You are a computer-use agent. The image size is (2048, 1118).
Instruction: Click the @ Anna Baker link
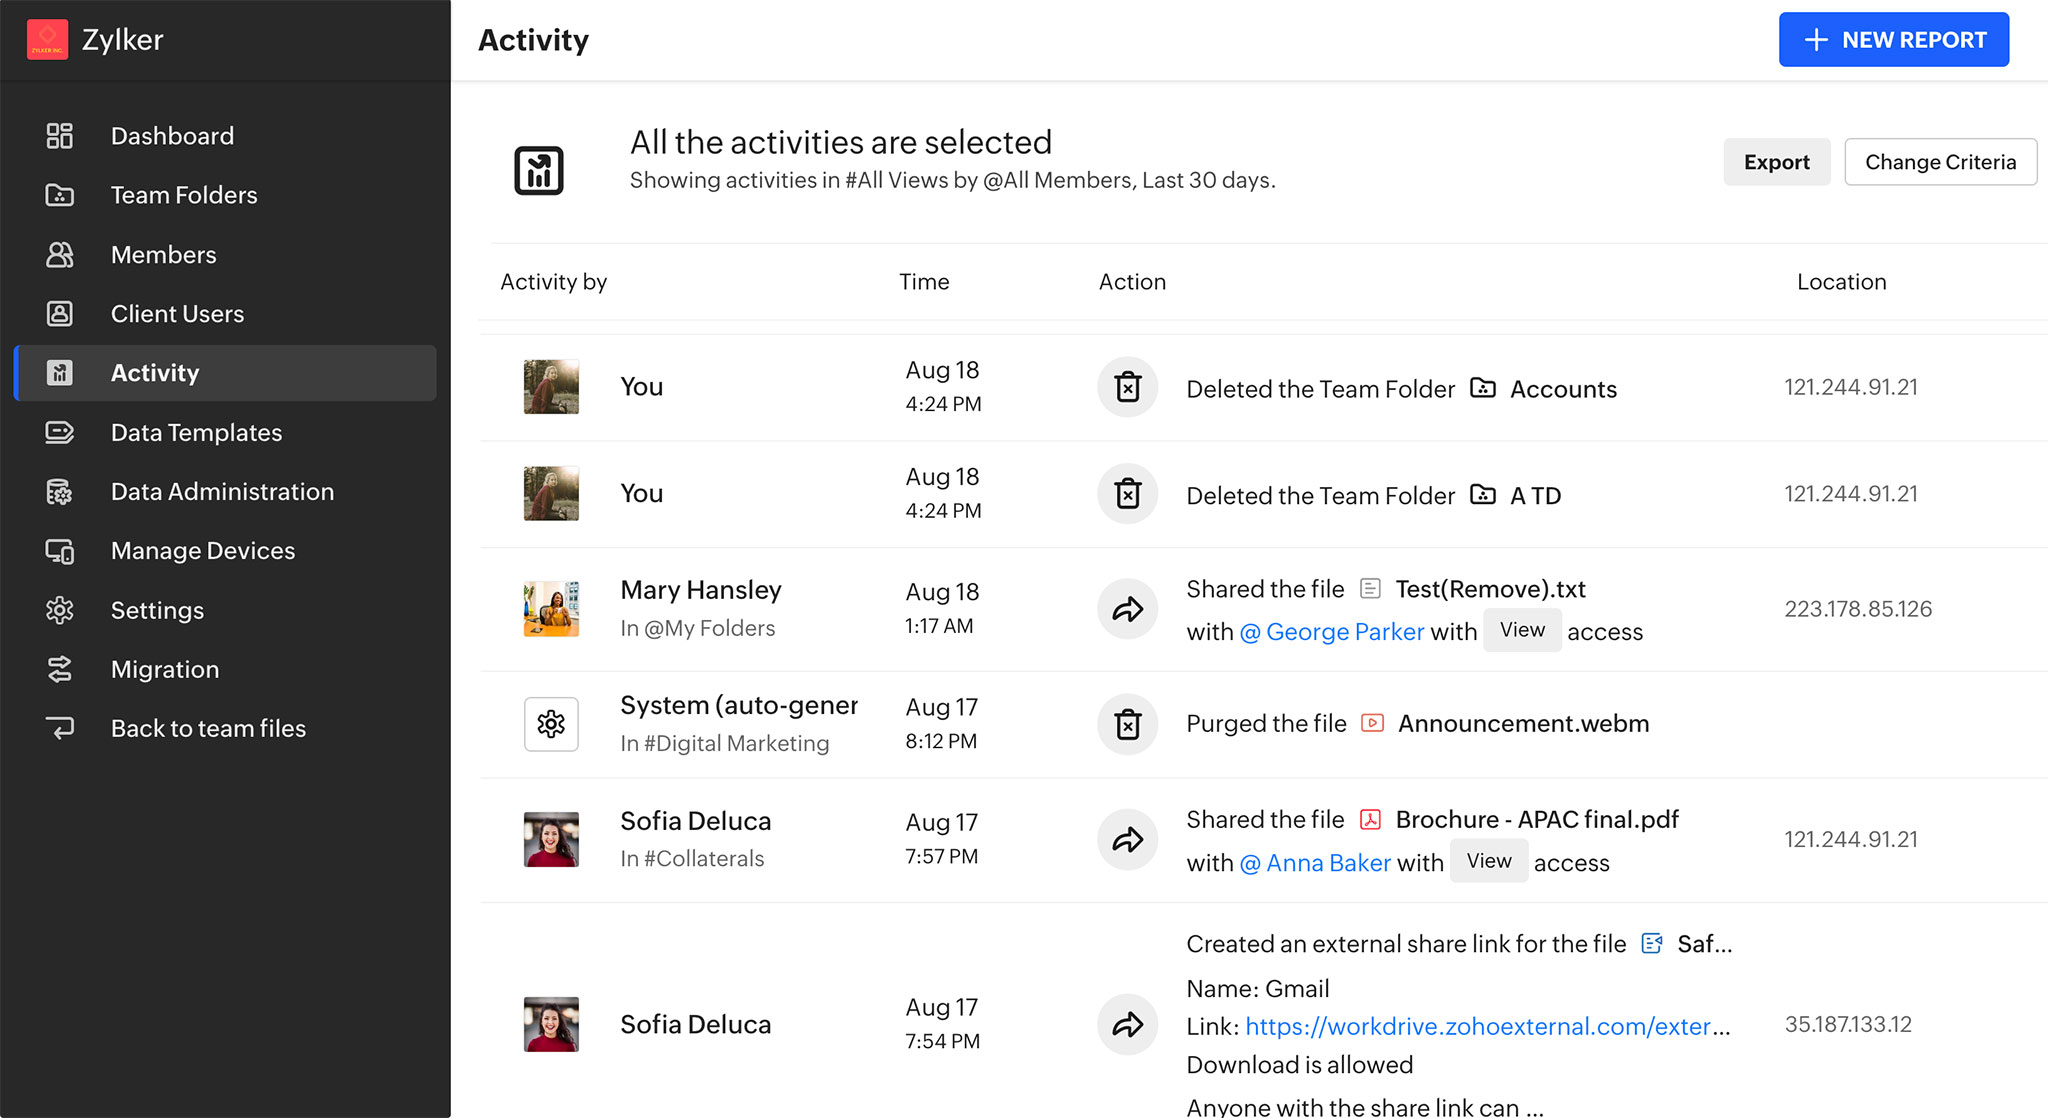point(1315,863)
